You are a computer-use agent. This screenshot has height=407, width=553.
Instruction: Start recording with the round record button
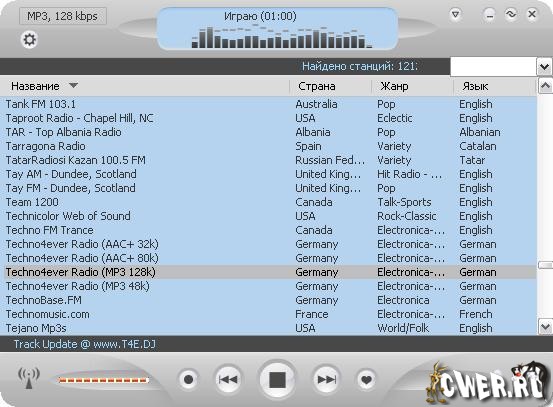tap(188, 380)
